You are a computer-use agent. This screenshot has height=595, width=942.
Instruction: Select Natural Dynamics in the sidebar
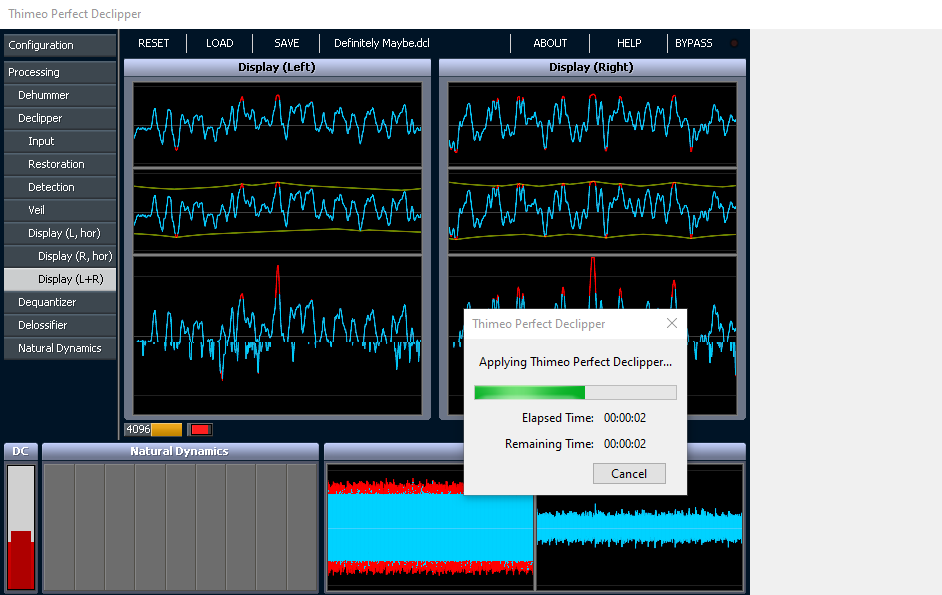pyautogui.click(x=60, y=348)
